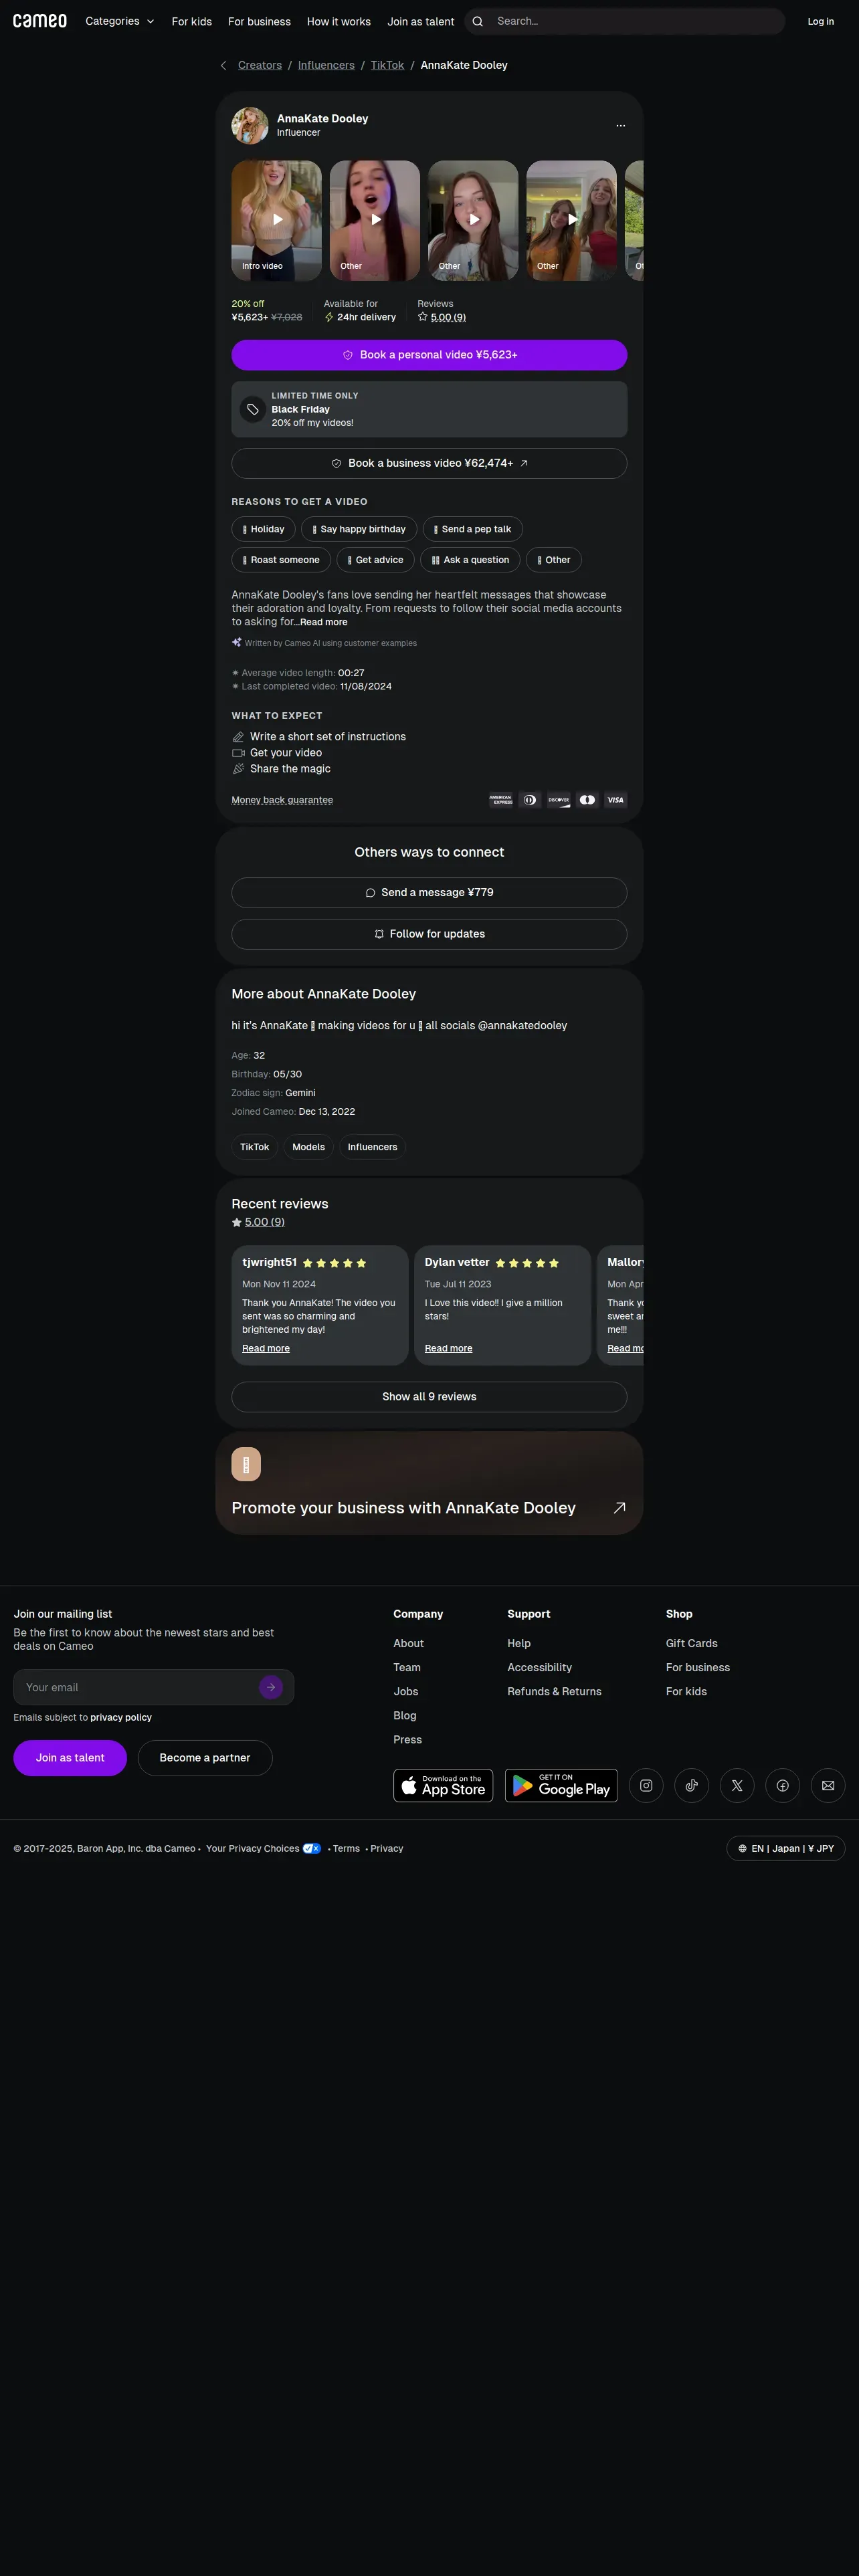
Task: Open the For kids page
Action: click(192, 21)
